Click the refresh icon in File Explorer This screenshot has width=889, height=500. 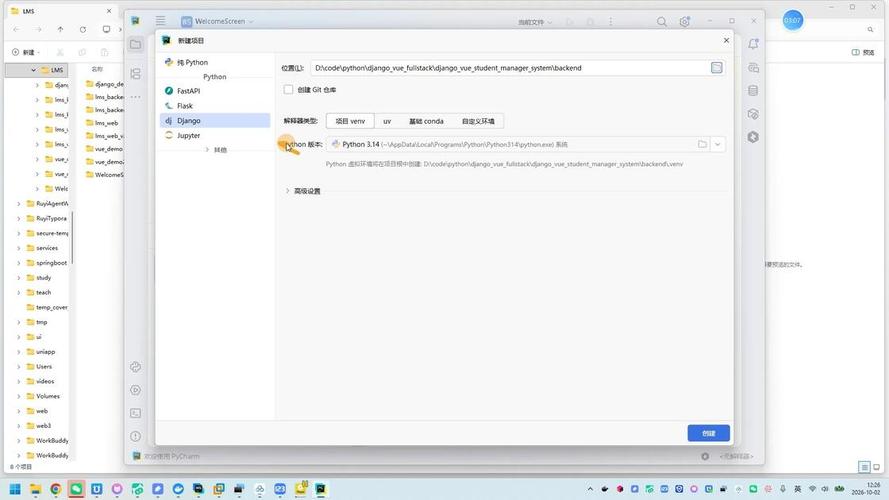(x=83, y=29)
